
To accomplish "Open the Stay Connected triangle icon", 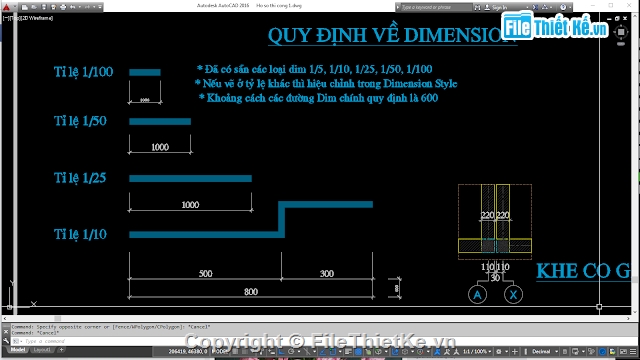I will (x=545, y=7).
